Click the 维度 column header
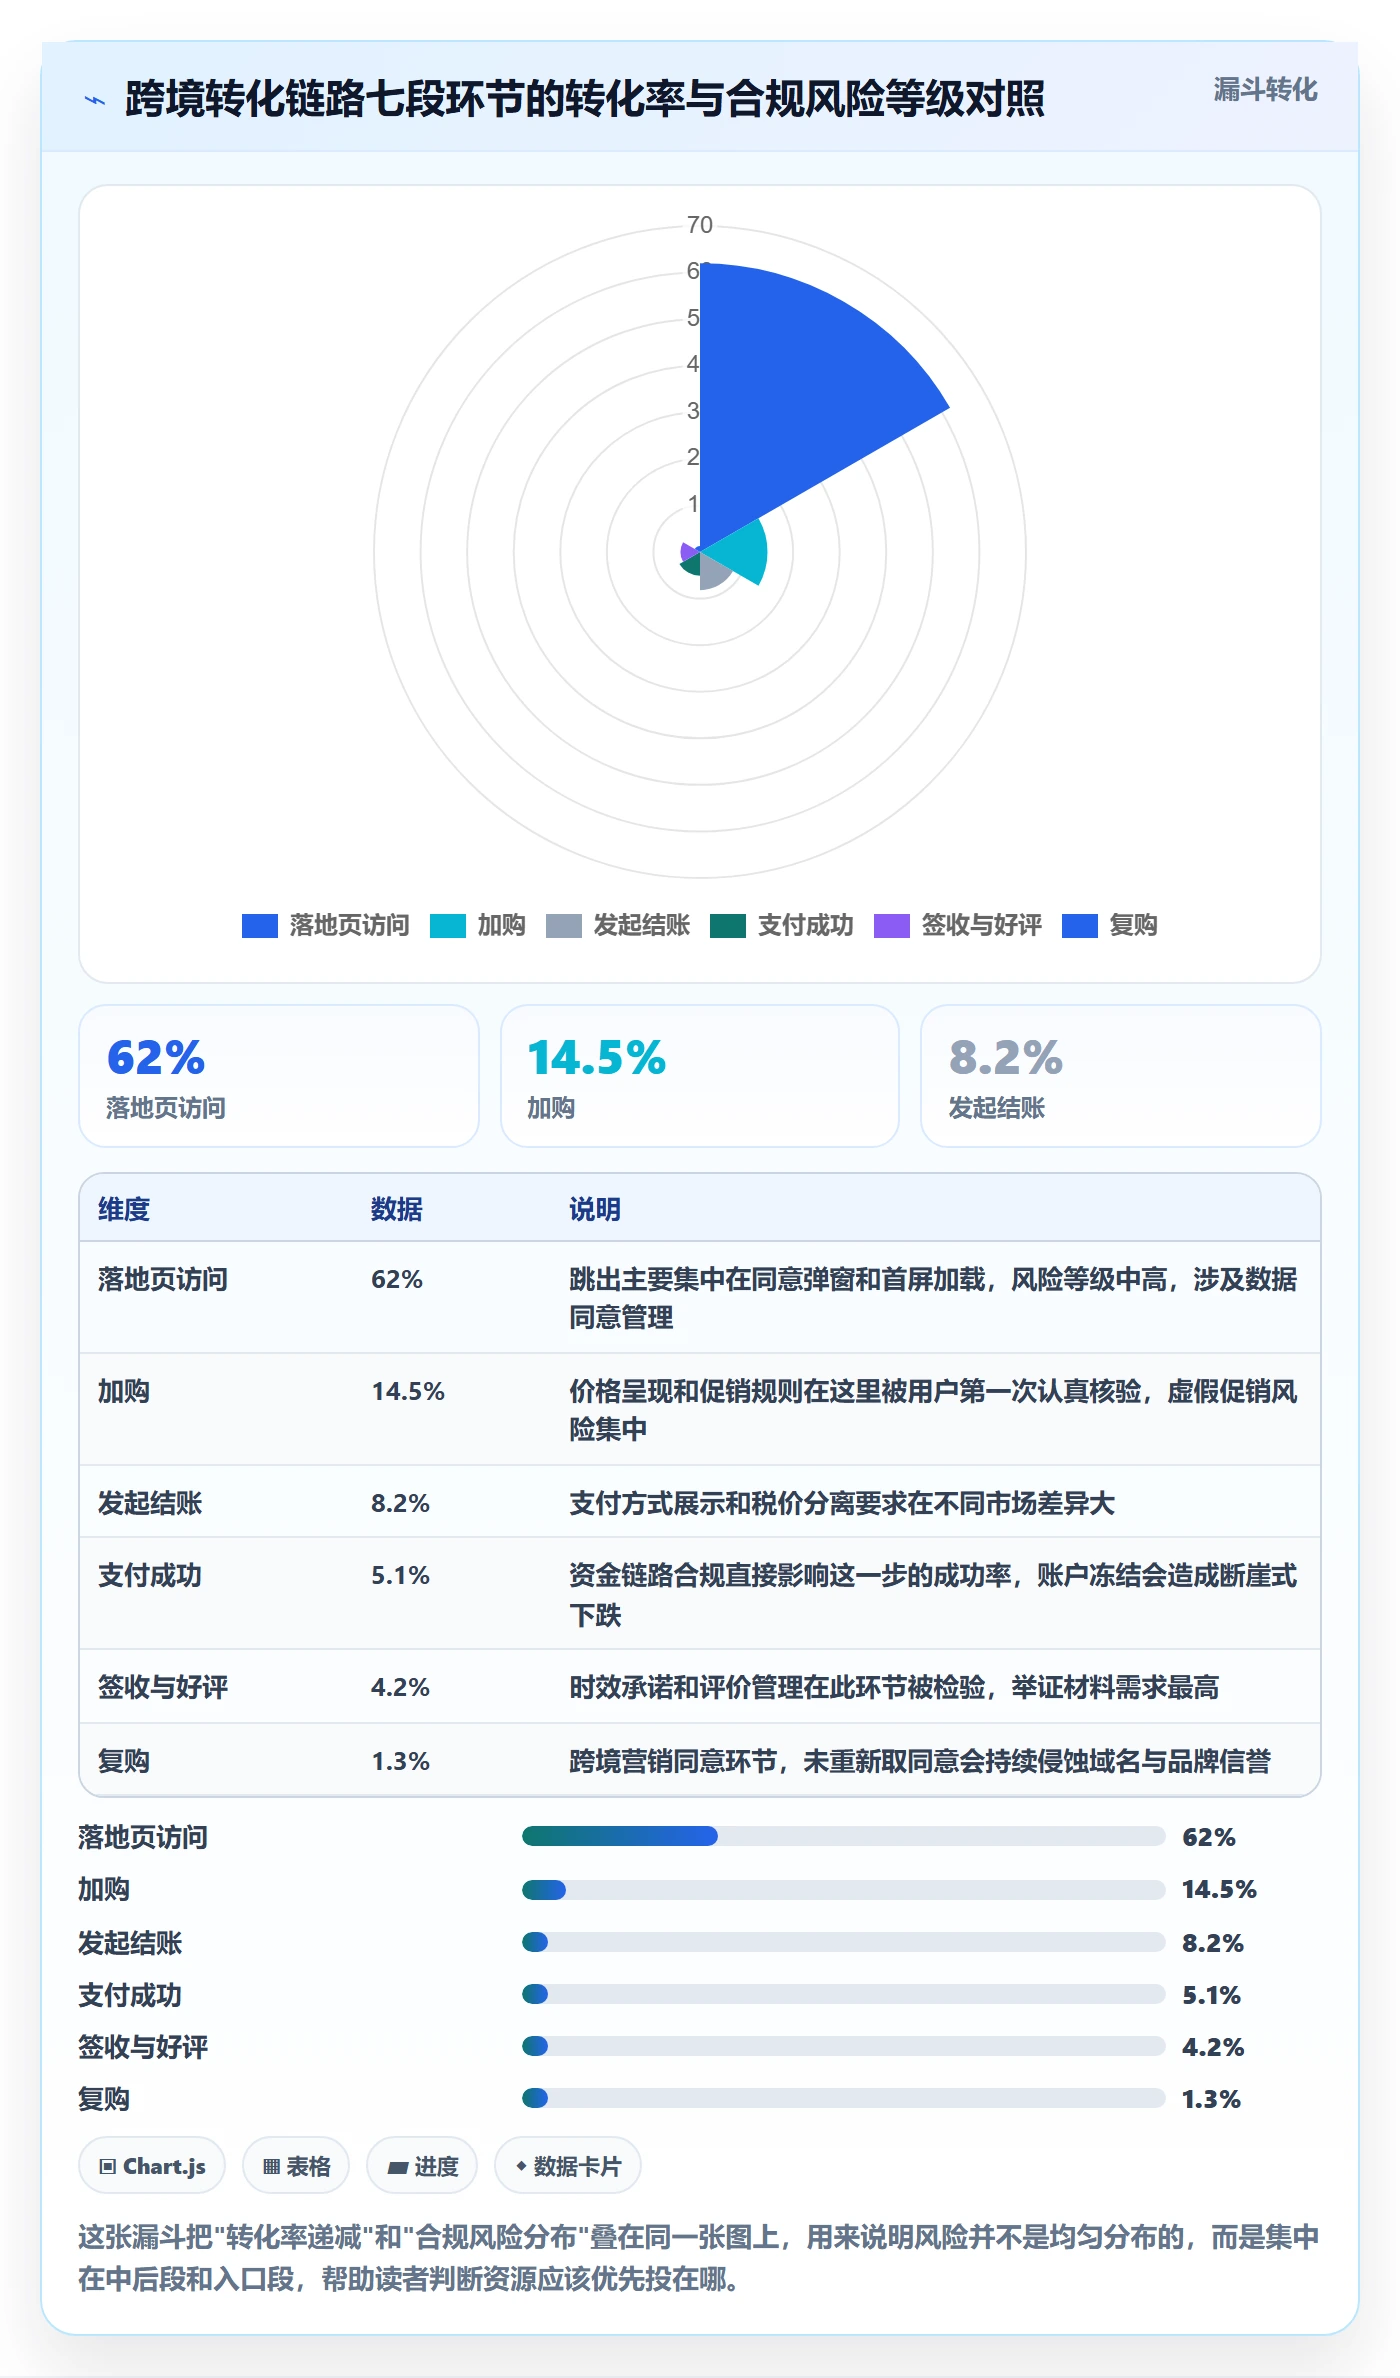The width and height of the screenshot is (1400, 2378). click(124, 1209)
